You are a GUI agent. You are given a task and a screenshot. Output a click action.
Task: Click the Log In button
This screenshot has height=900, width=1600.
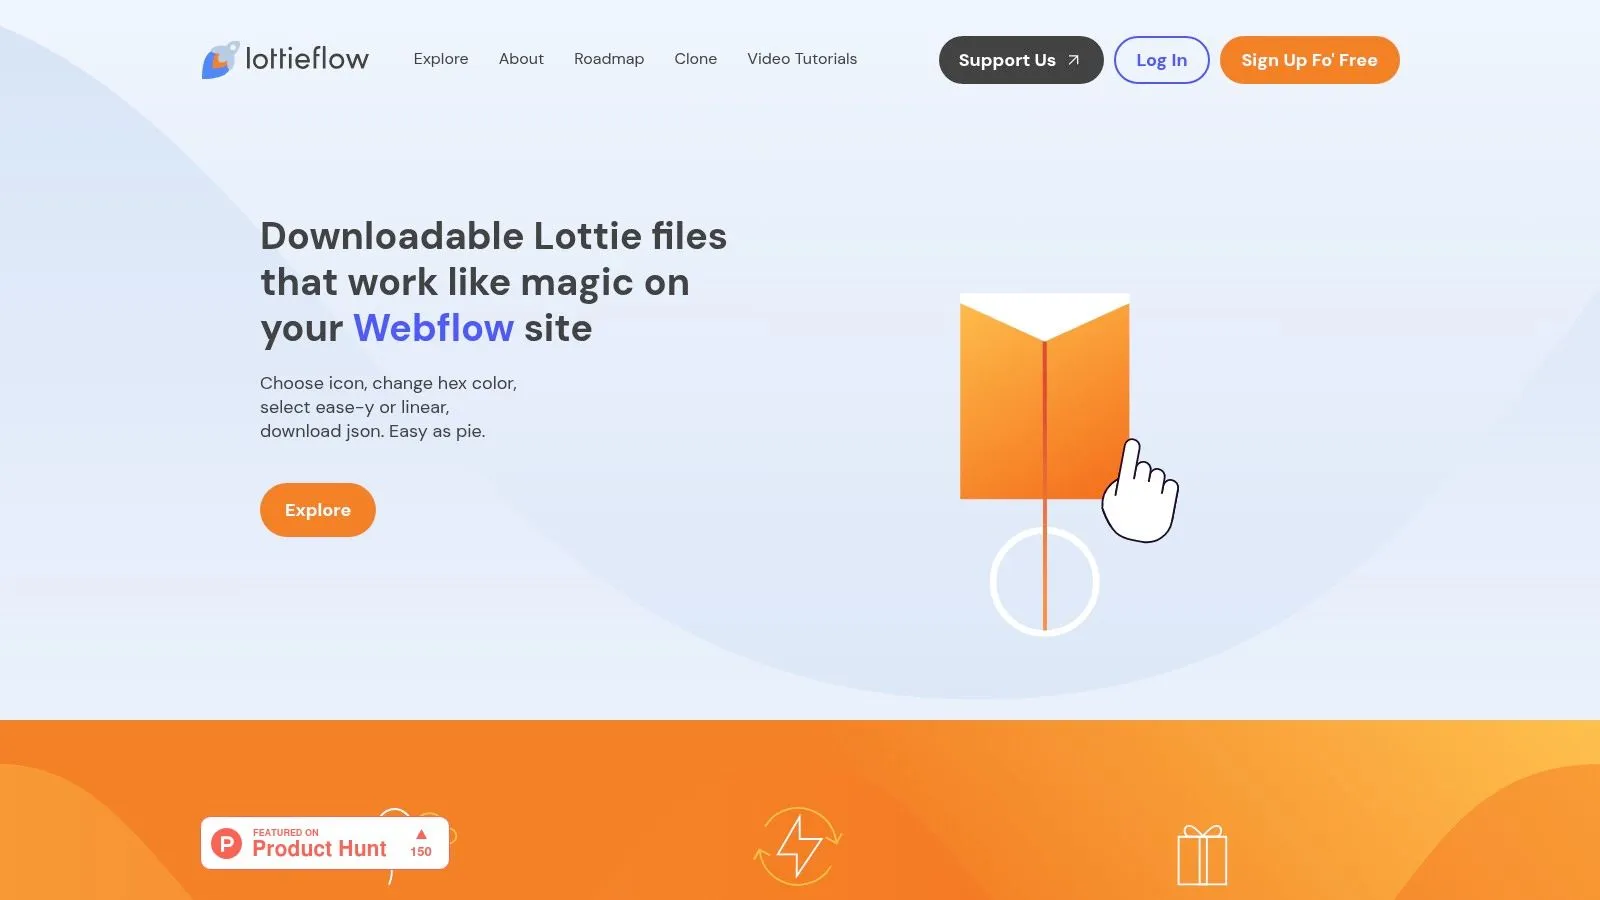coord(1162,60)
